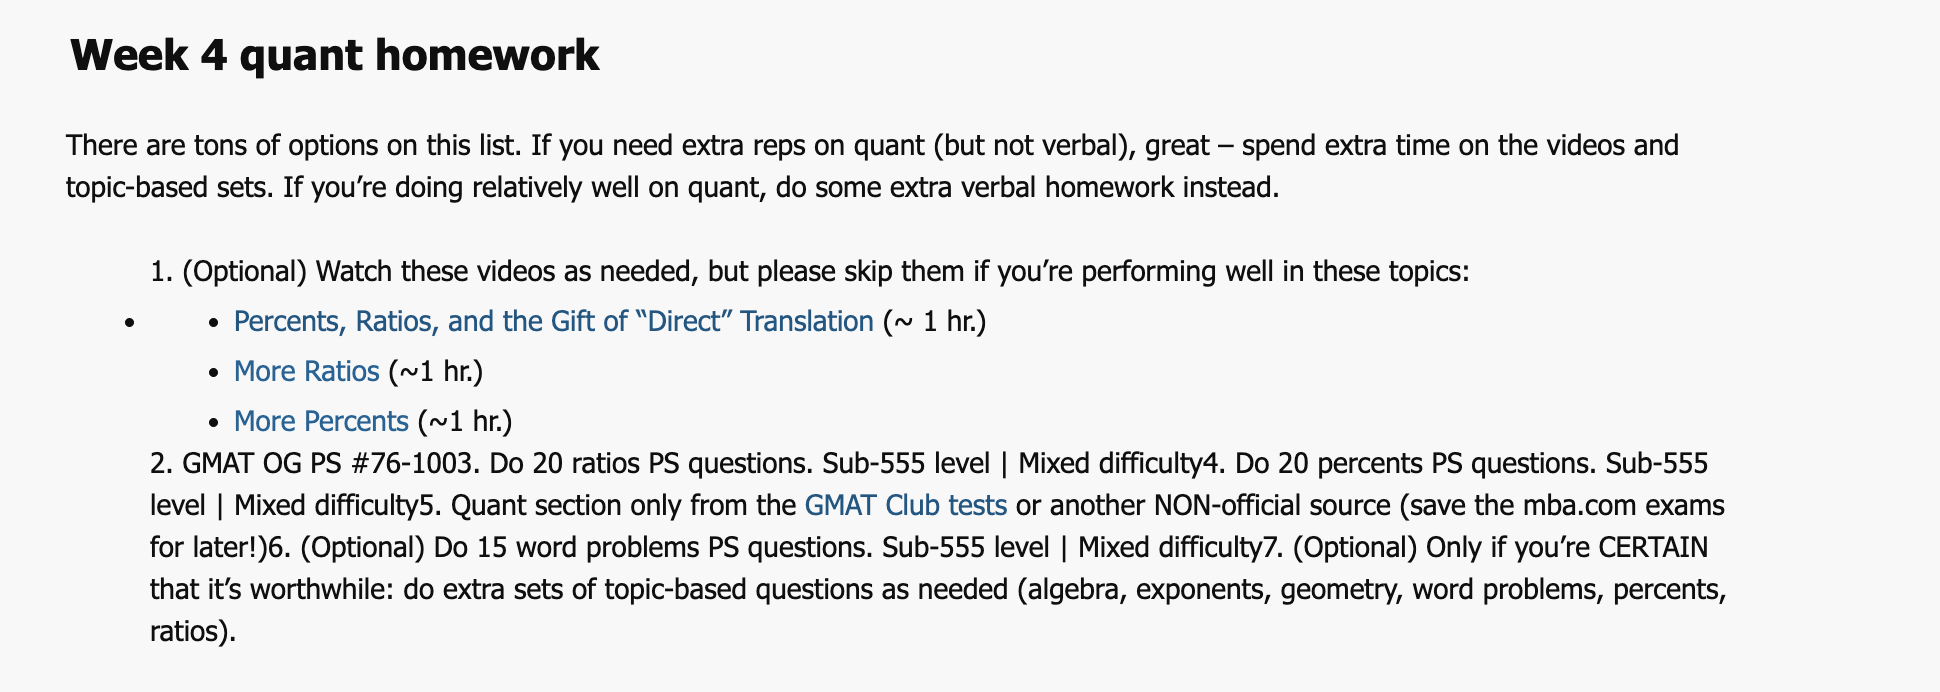Click the bullet before More Ratios
1940x692 pixels.
213,373
